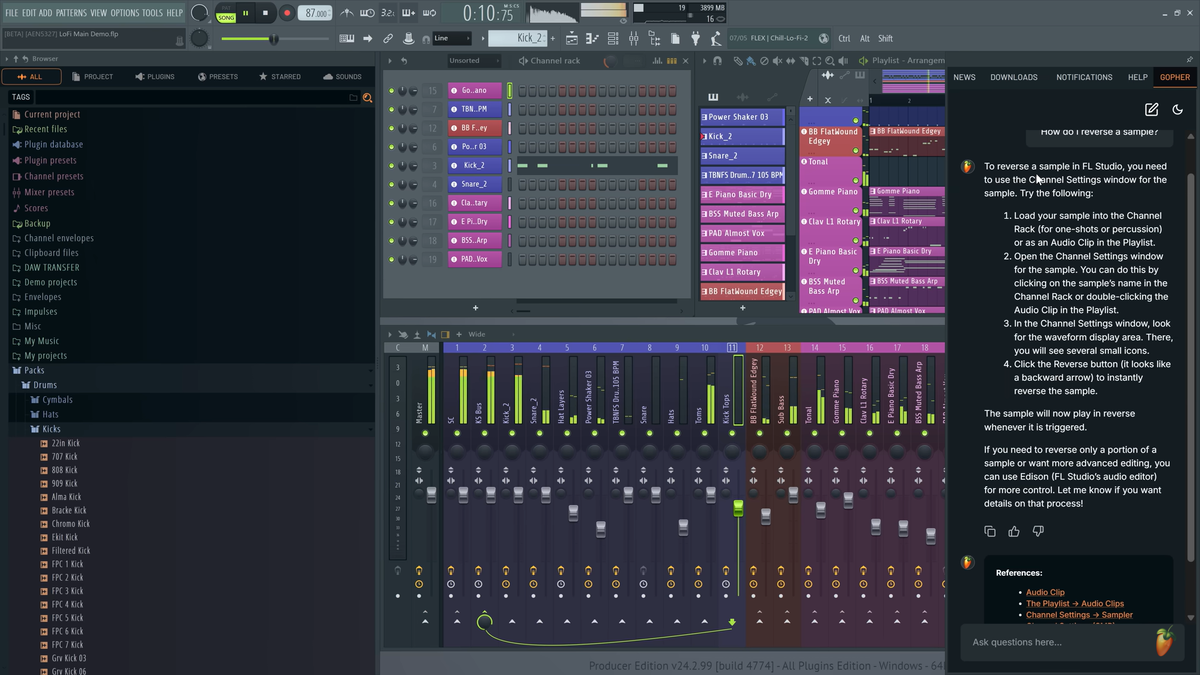Expand the Hats folder in browser

[x=50, y=414]
